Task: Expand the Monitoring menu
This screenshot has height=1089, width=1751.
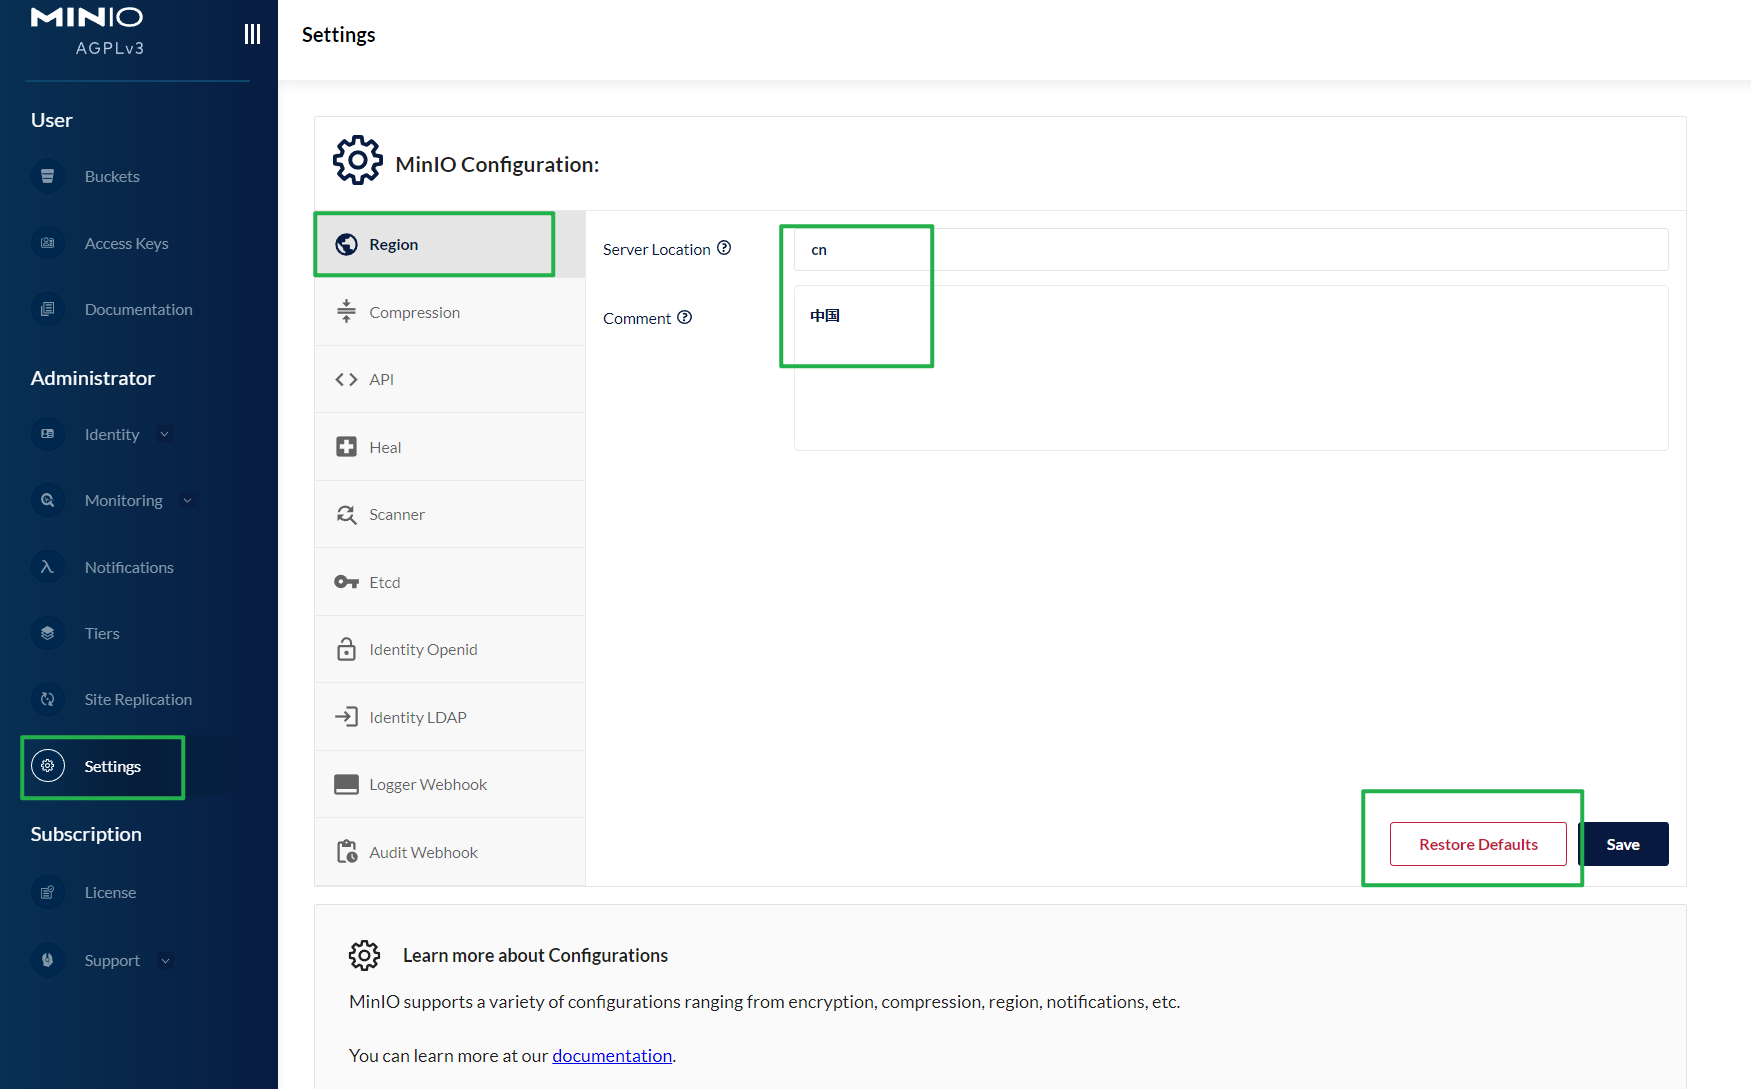Action: click(187, 500)
